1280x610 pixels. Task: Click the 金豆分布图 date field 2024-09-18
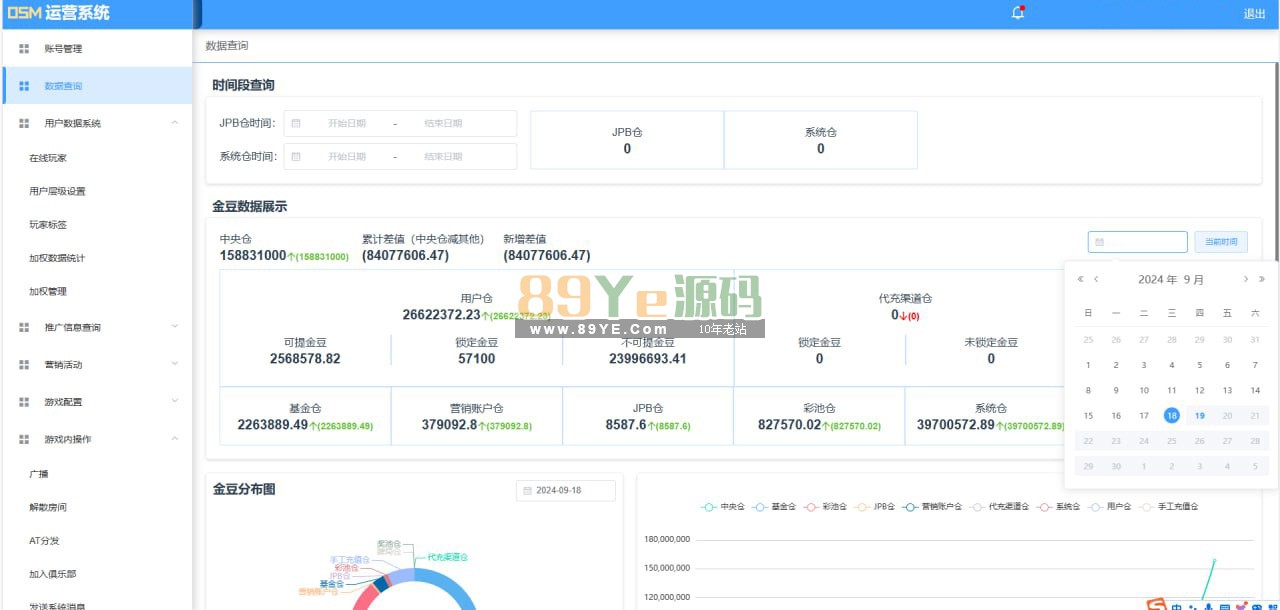565,490
